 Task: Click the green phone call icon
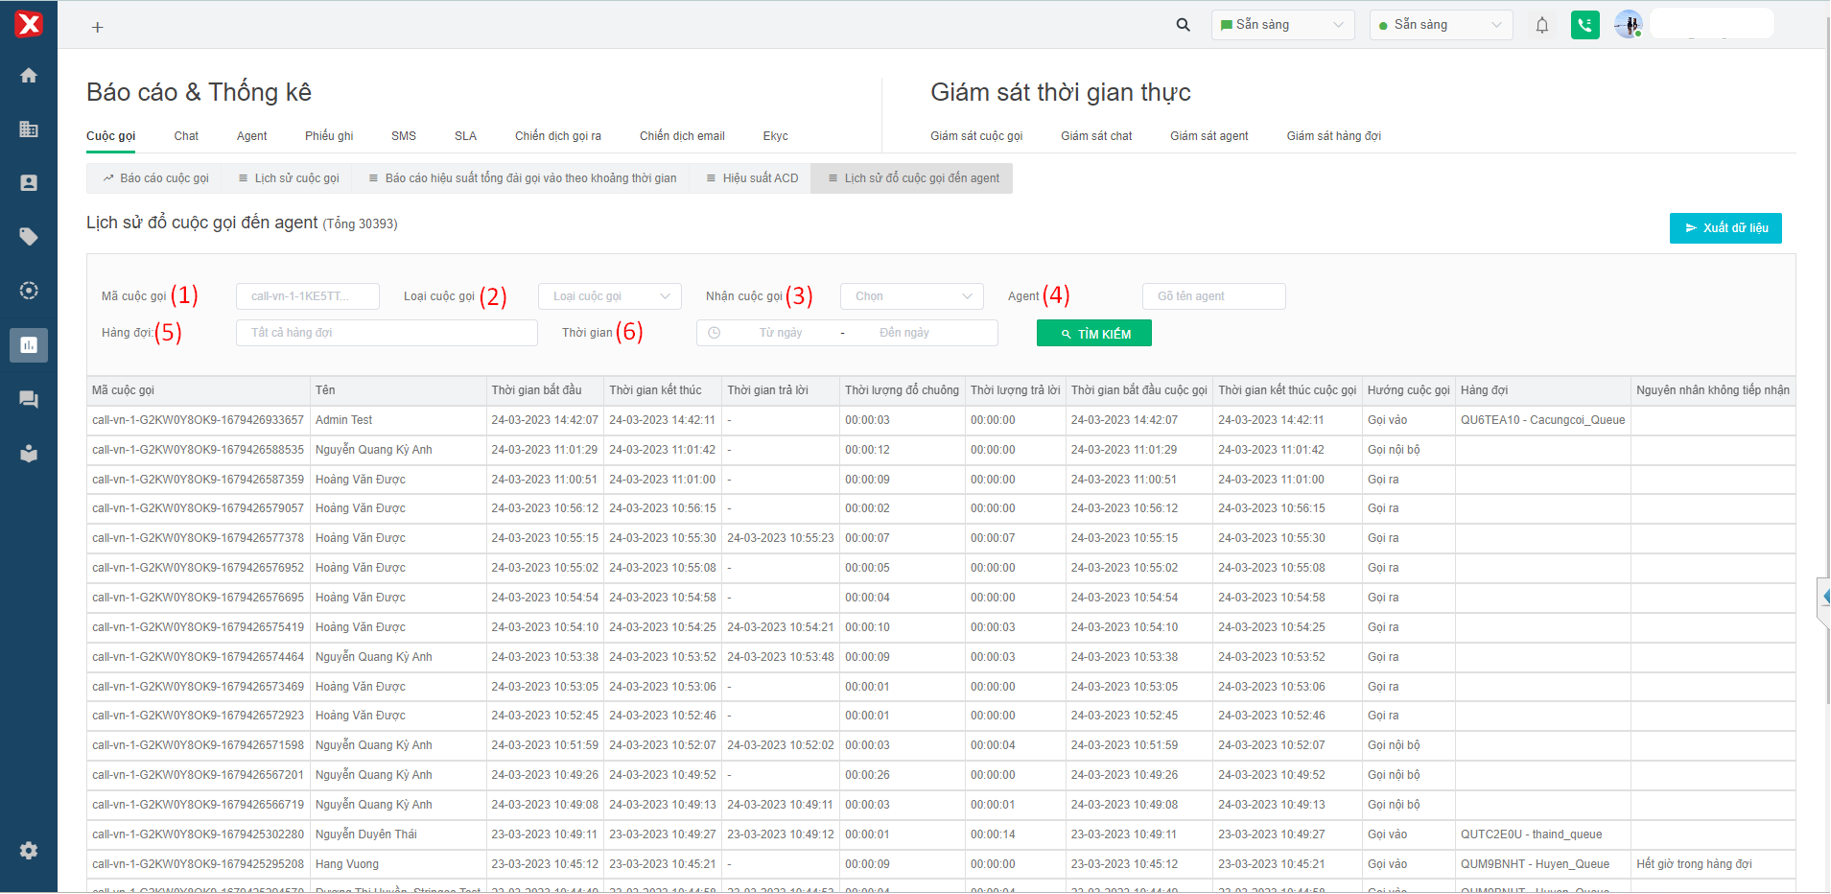(1585, 25)
